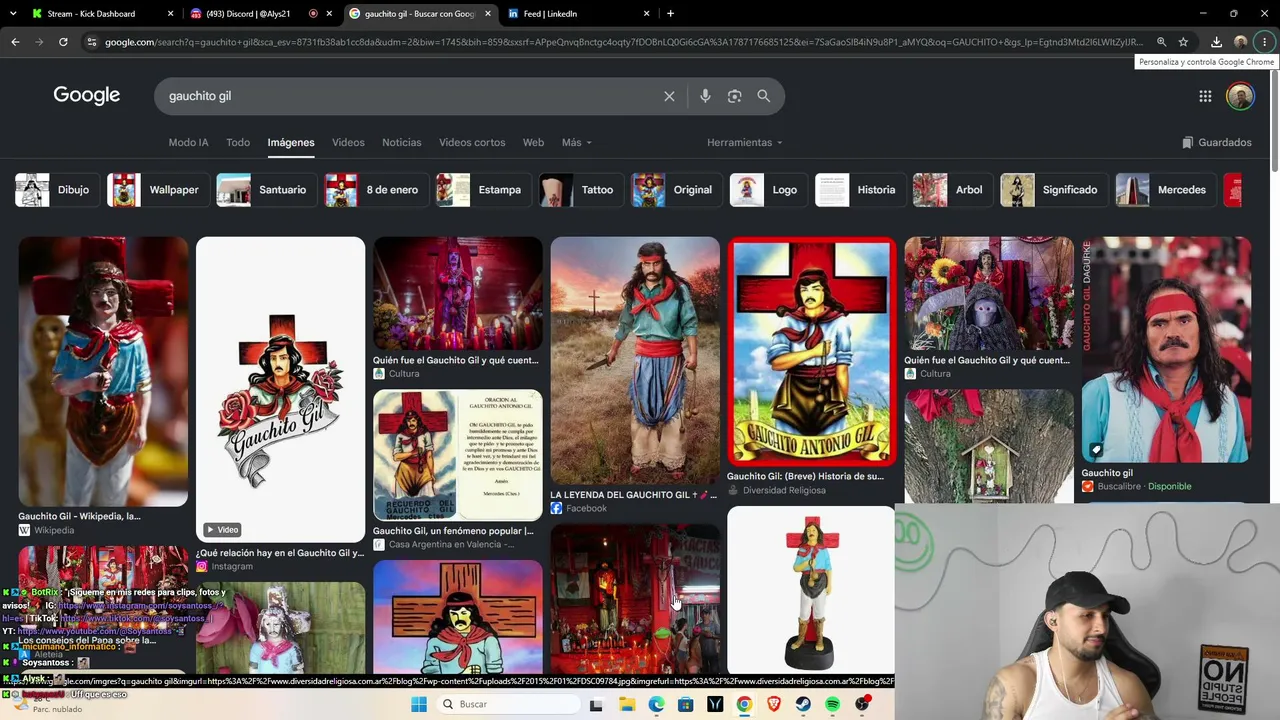The image size is (1280, 720).
Task: Switch to the Todo results tab
Action: [x=238, y=142]
